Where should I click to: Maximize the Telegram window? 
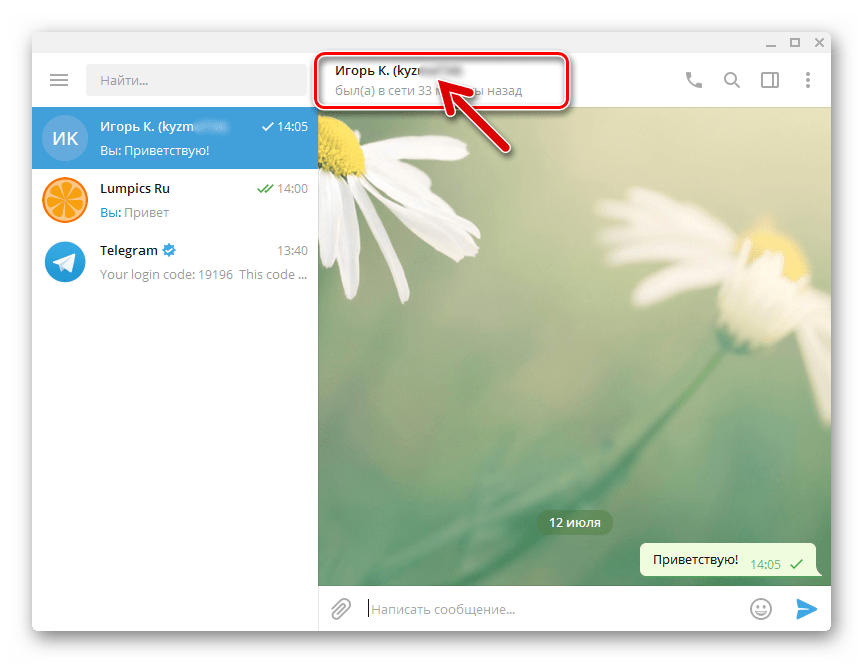click(795, 42)
